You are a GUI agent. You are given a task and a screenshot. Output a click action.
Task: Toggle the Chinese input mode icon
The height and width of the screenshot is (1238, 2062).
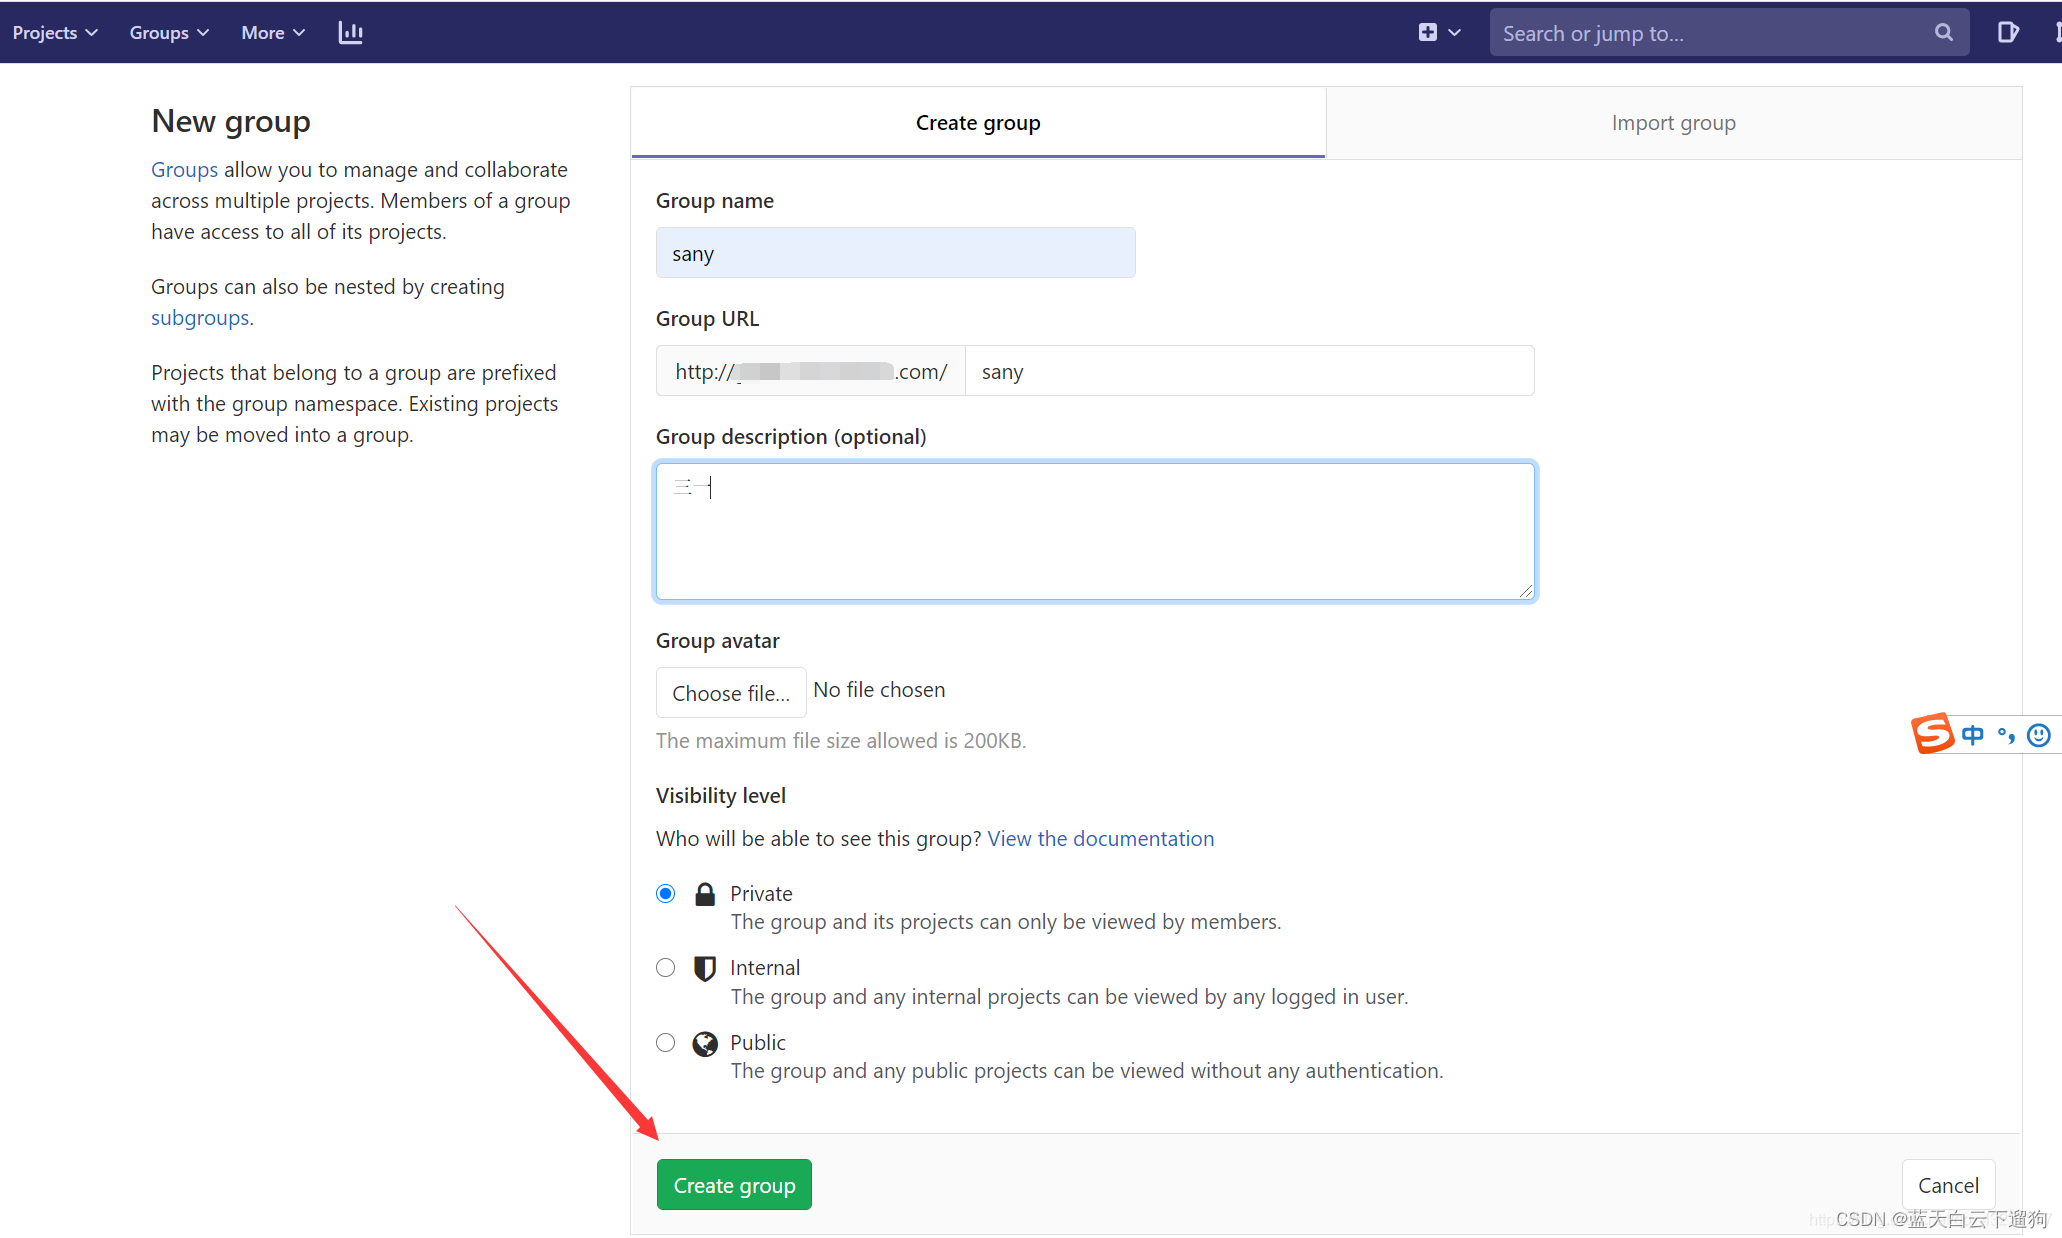tap(1973, 735)
